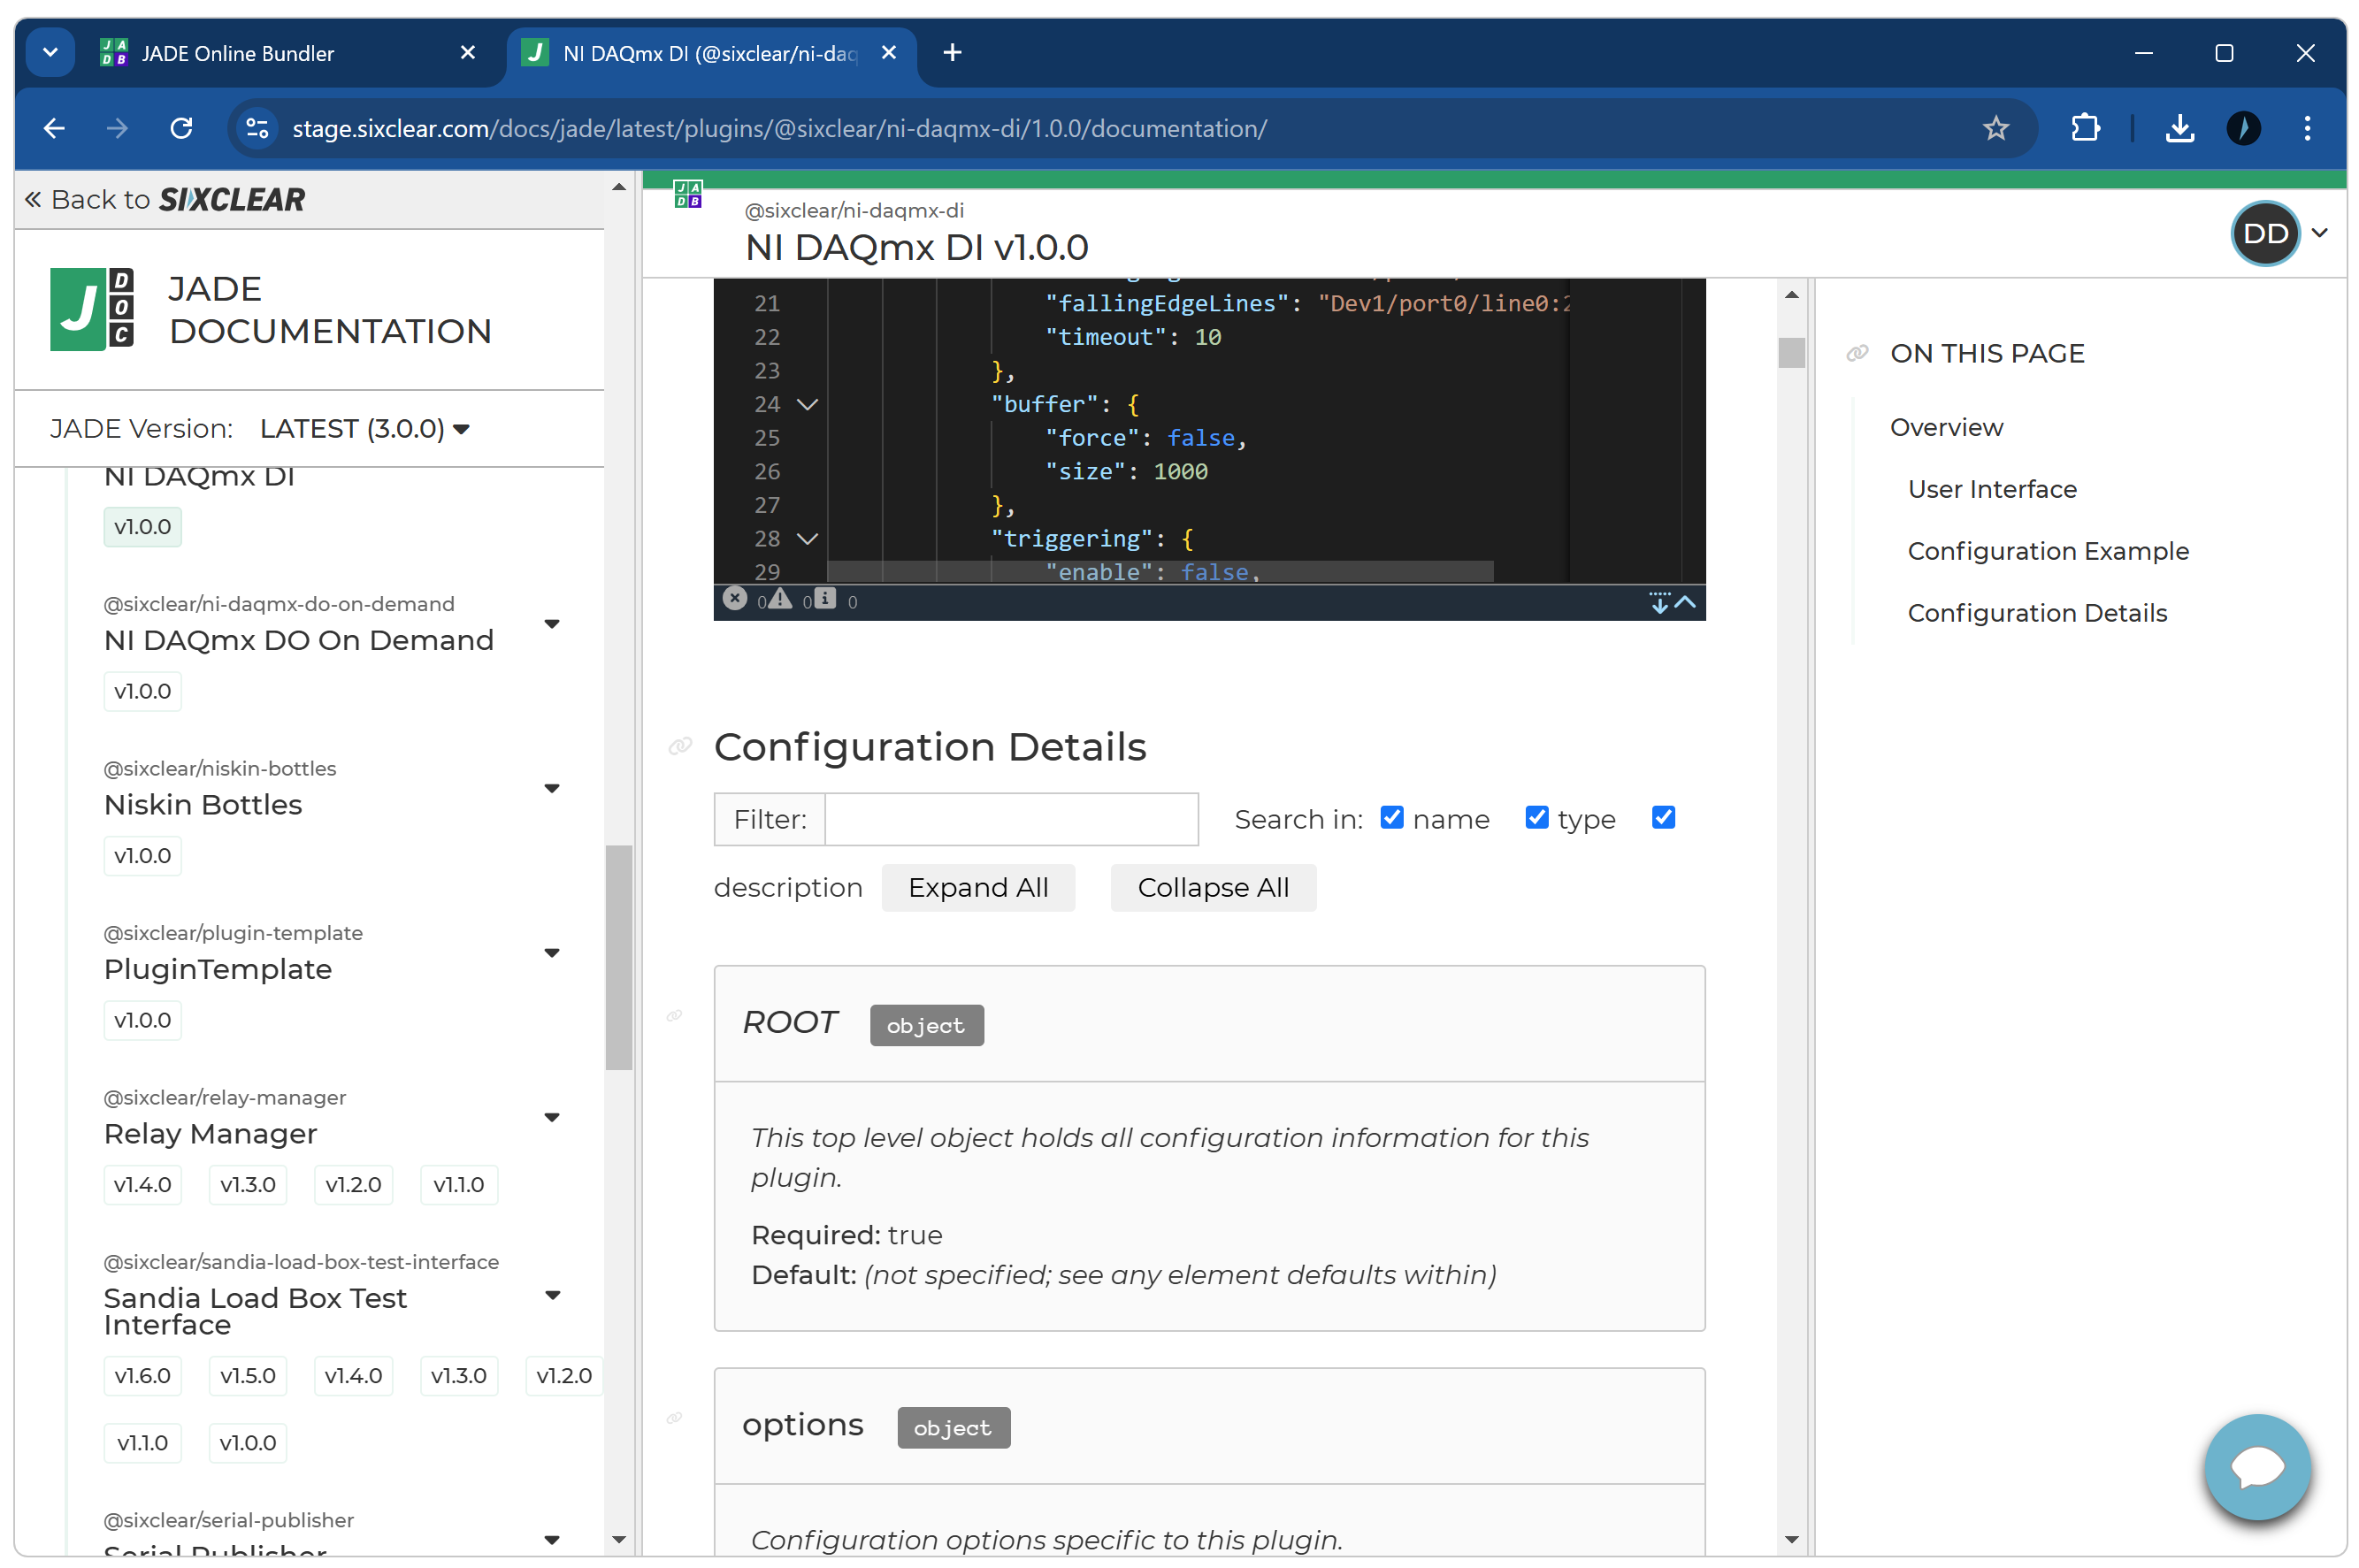Select Relay Manager version v1.4.0

click(142, 1184)
